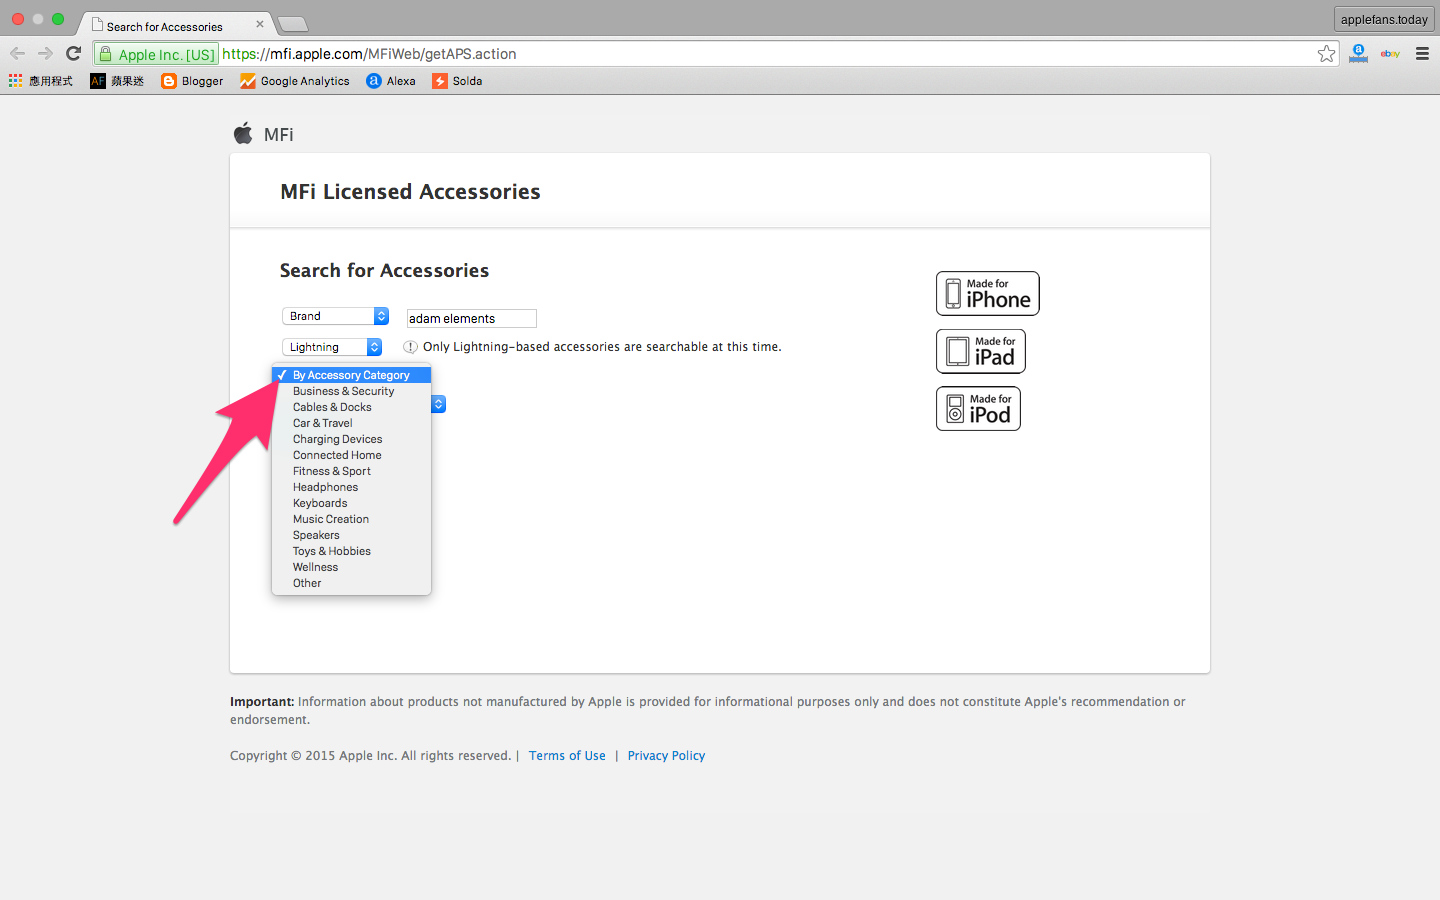The width and height of the screenshot is (1440, 900).
Task: Open the 蘋果迷 bookmark
Action: point(117,81)
